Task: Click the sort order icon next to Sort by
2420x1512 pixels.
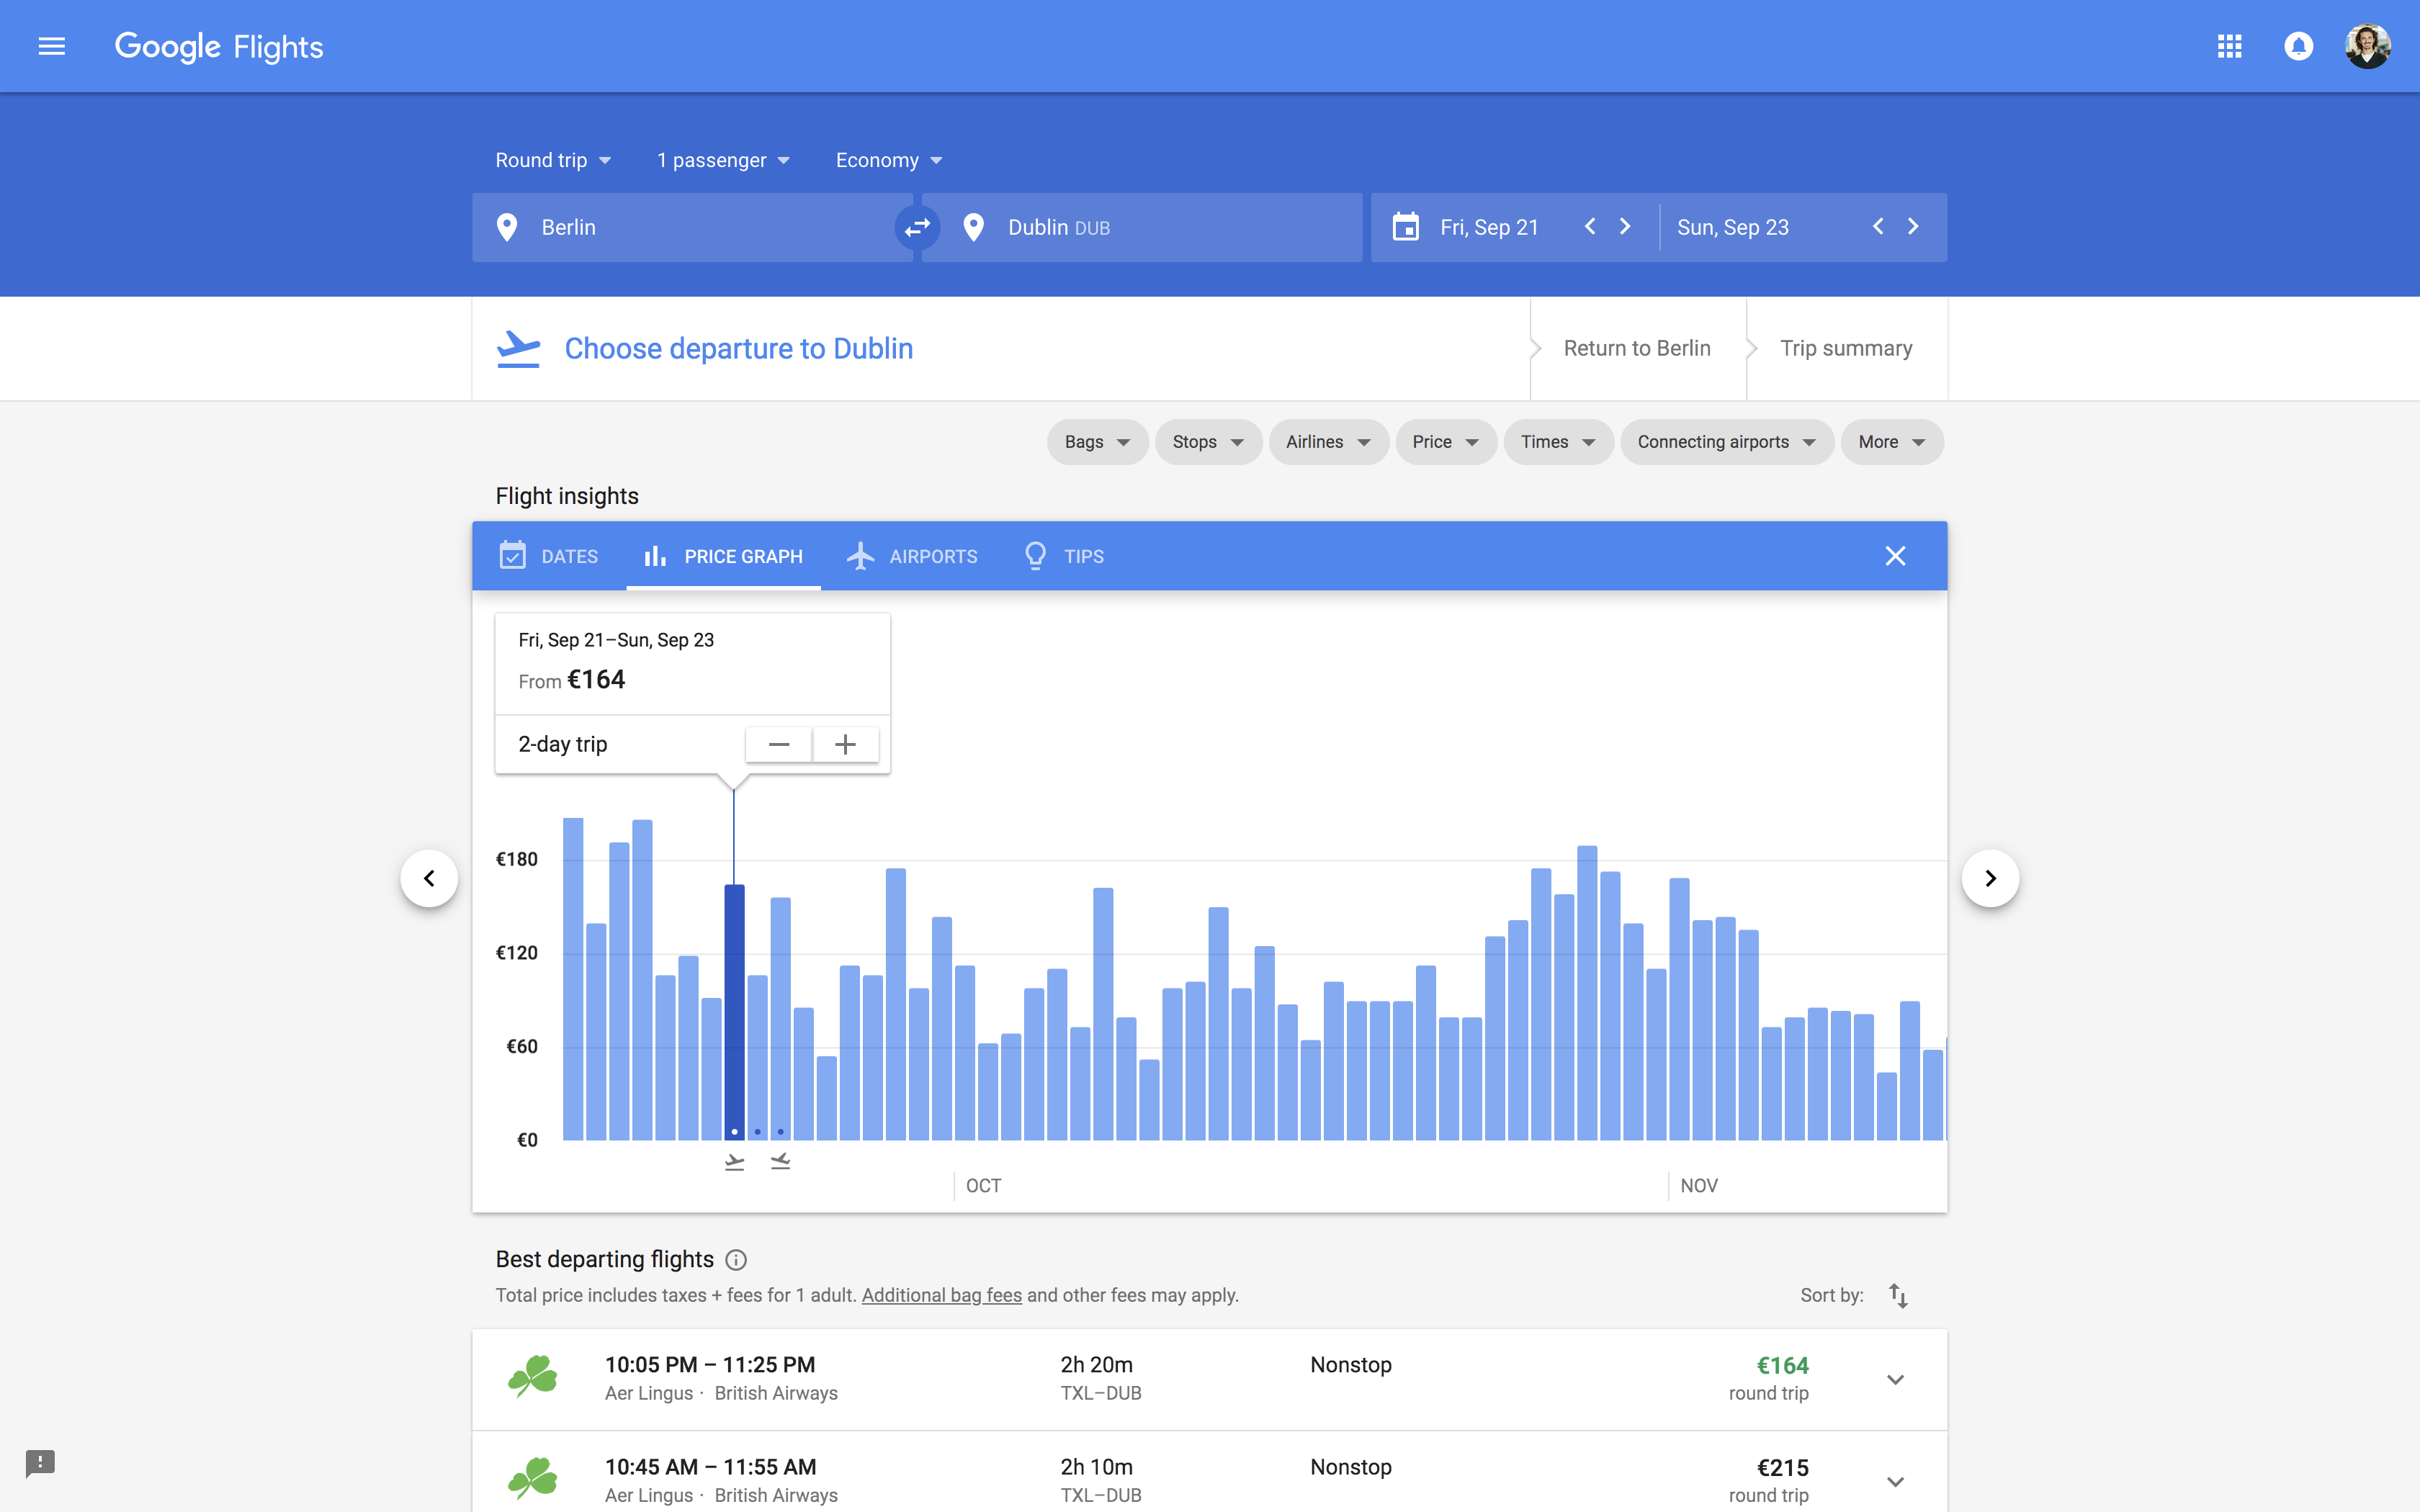Action: pyautogui.click(x=1898, y=1295)
